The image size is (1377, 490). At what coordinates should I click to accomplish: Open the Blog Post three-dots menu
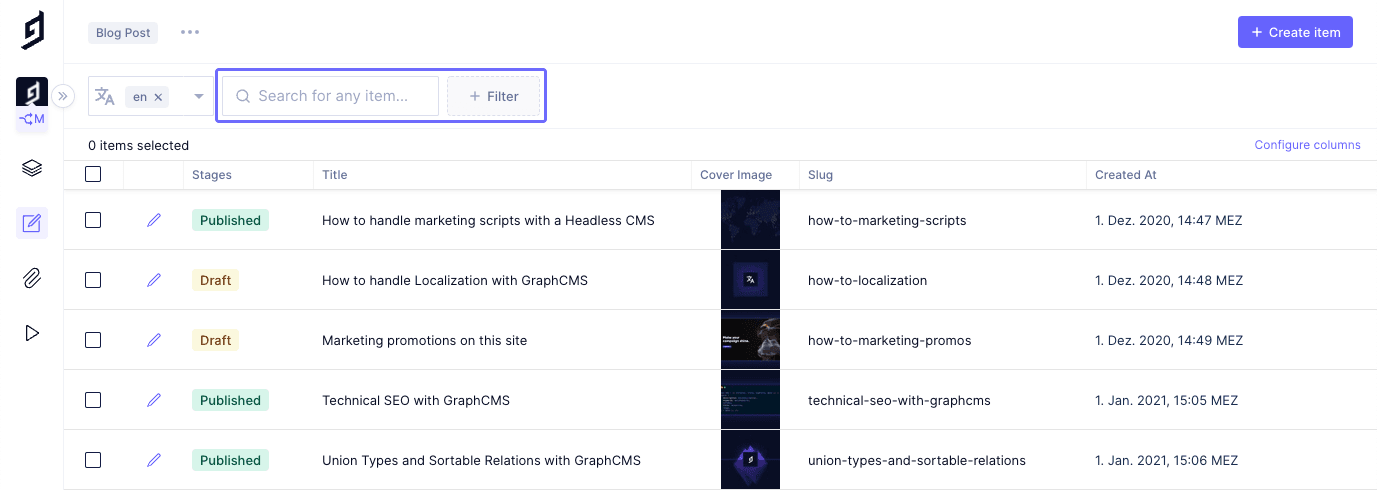click(190, 32)
